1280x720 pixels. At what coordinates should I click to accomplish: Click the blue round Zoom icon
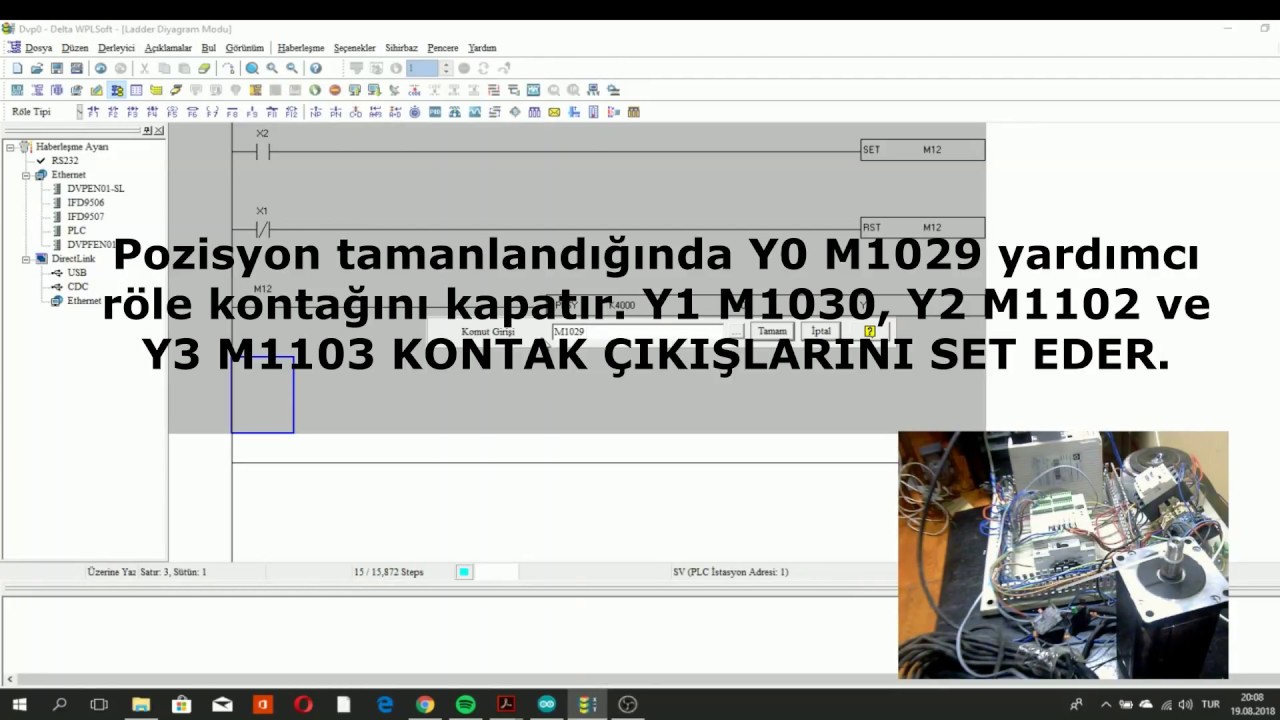pos(252,68)
